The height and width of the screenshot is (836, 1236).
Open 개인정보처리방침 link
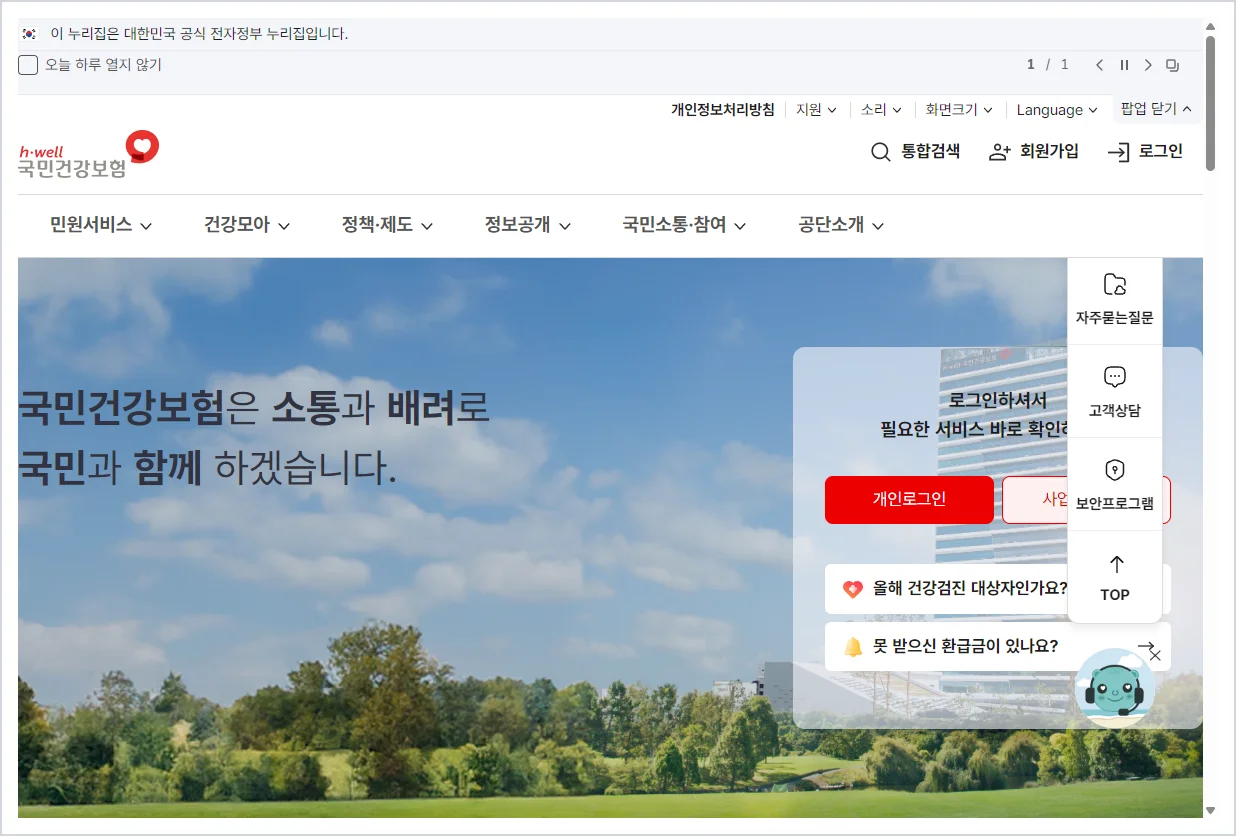[723, 110]
